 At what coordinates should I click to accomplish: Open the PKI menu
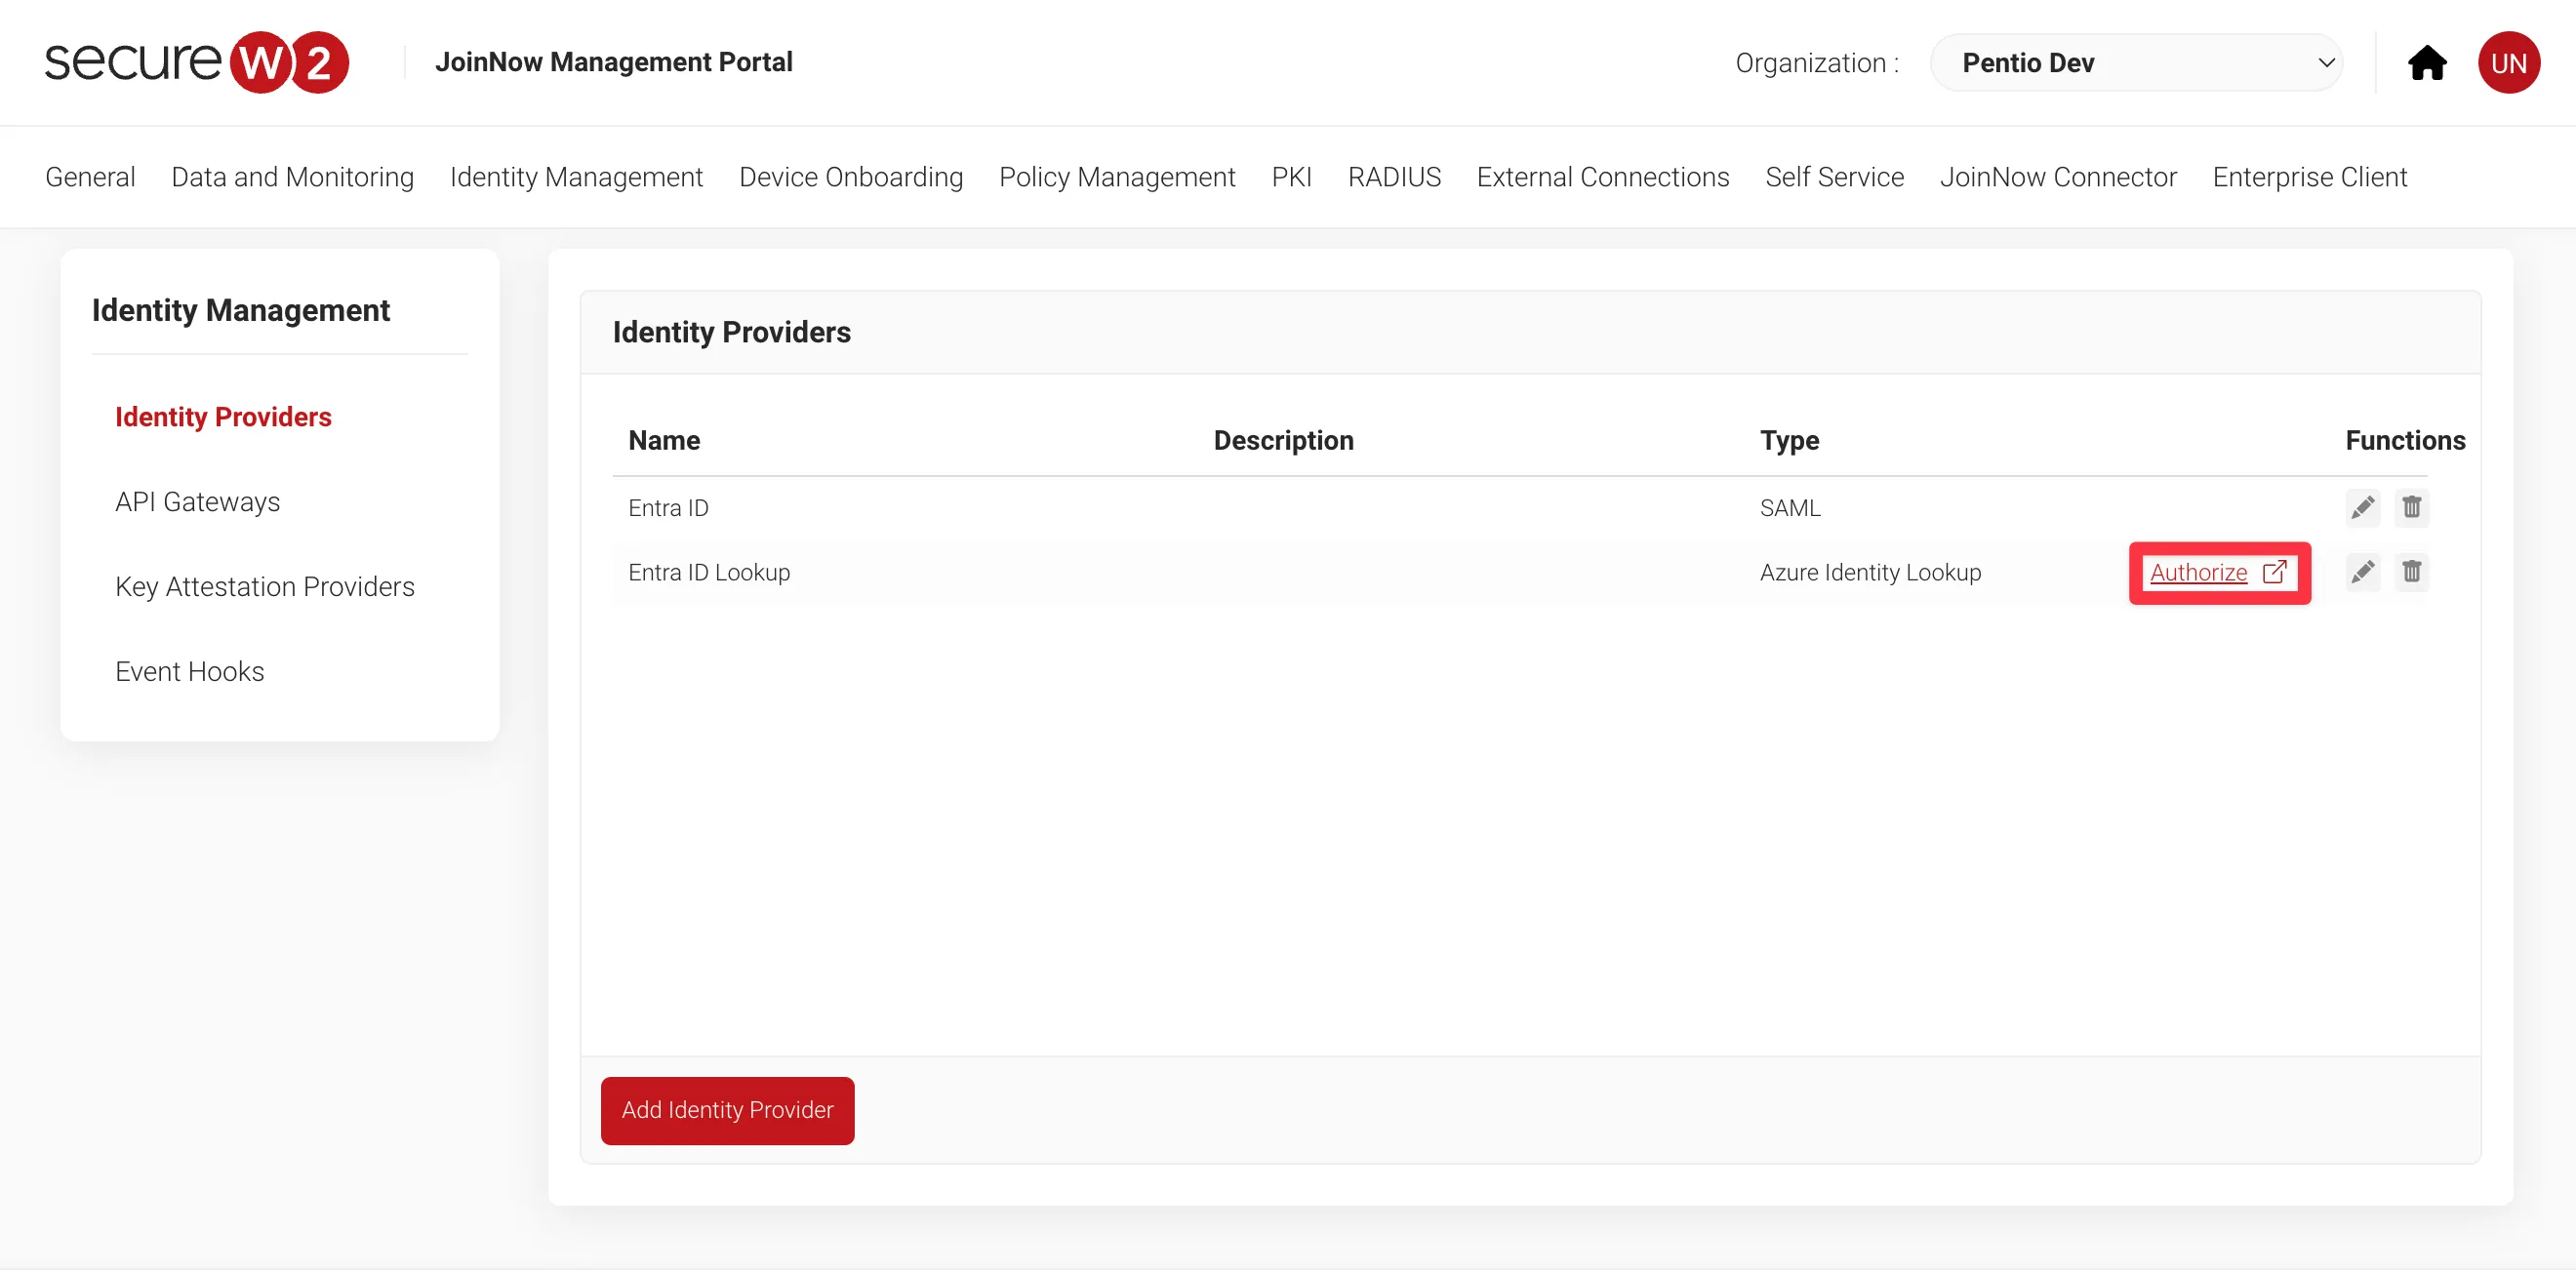1291,177
